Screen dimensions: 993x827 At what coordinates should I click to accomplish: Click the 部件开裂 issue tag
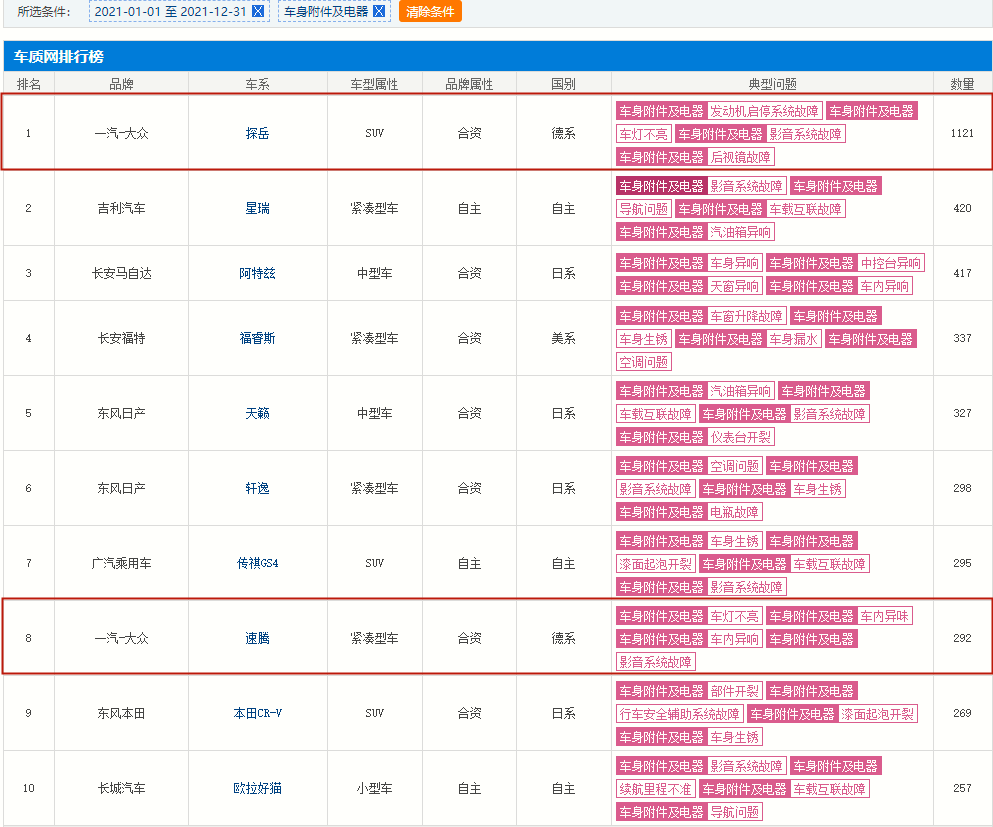(734, 691)
